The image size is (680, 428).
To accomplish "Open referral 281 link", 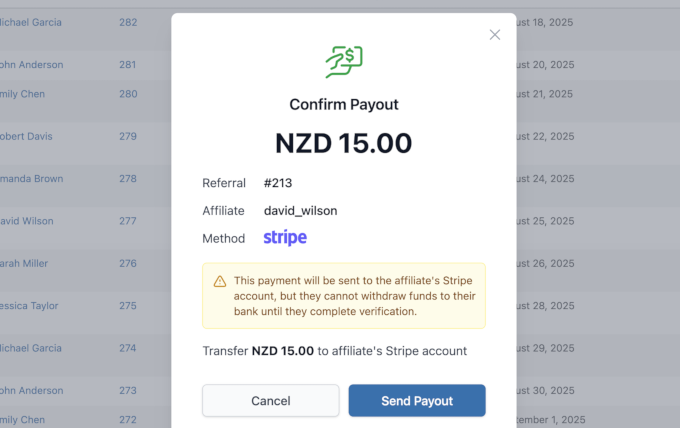I will click(128, 64).
